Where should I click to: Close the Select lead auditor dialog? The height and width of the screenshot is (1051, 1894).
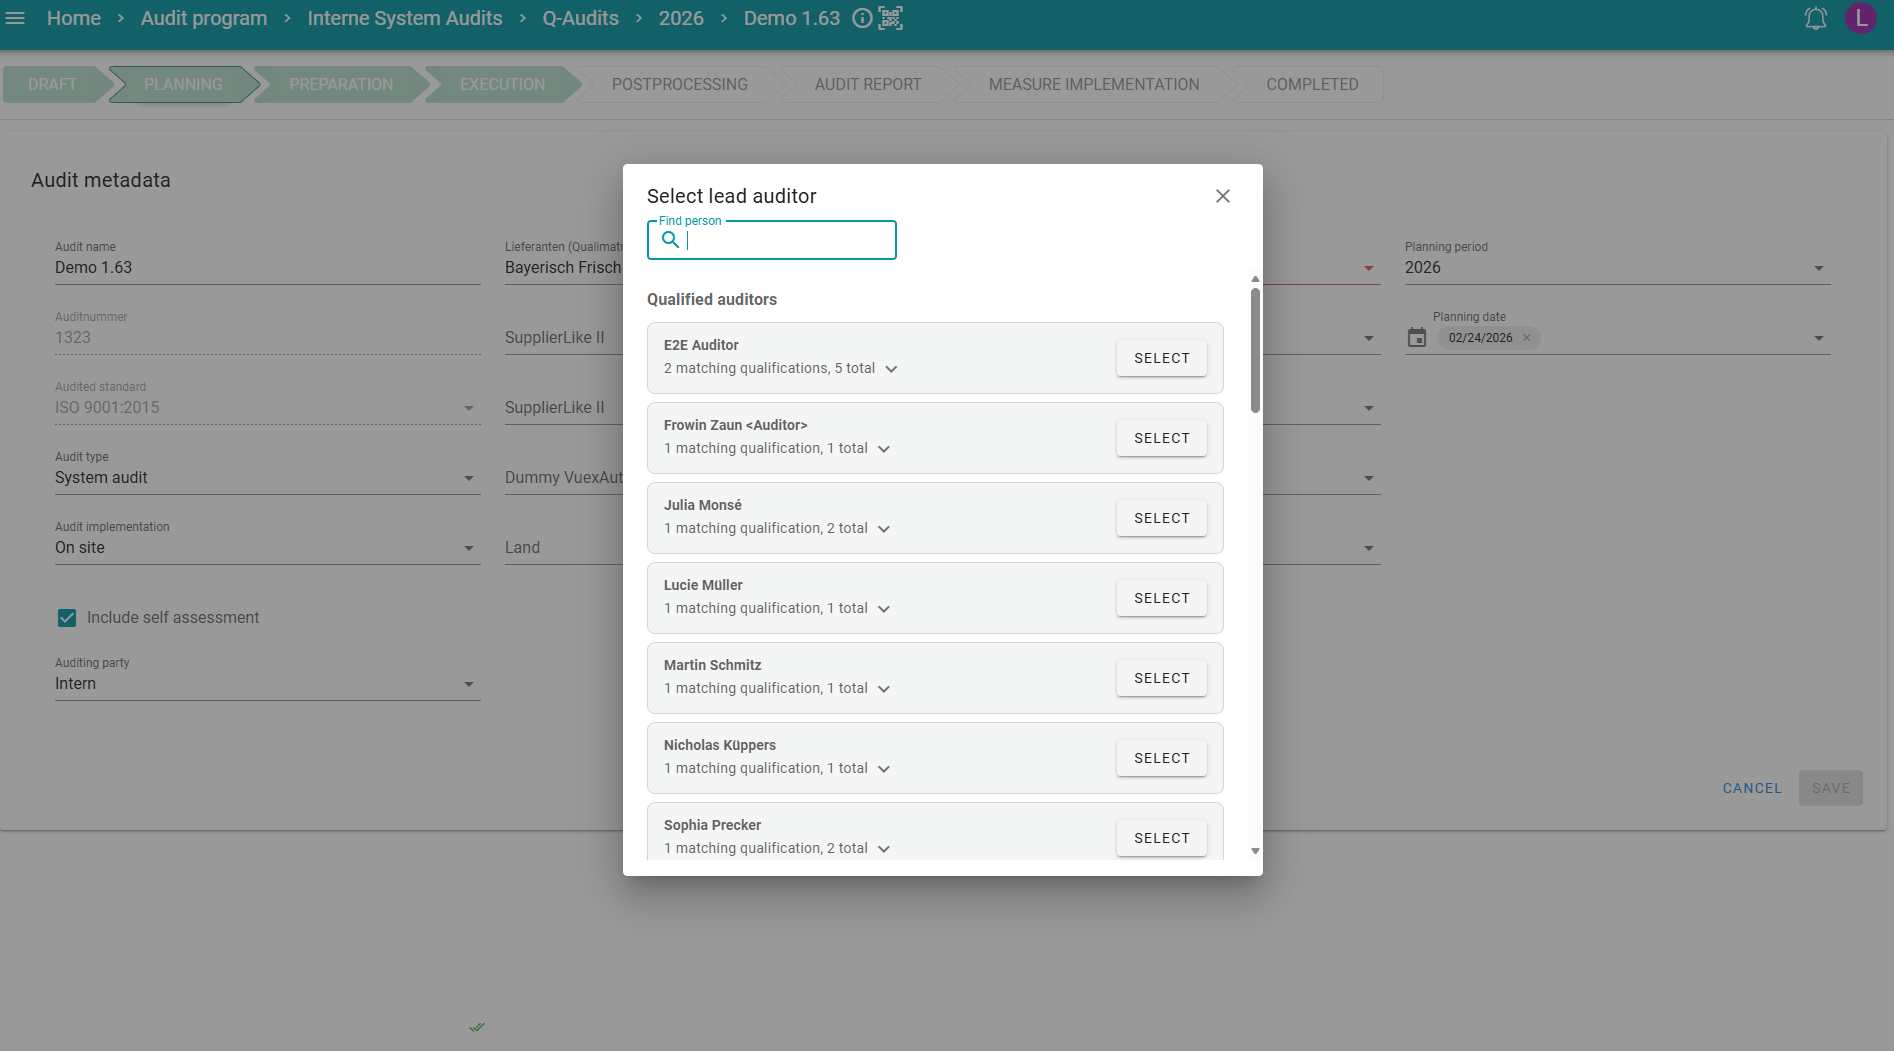(x=1222, y=196)
